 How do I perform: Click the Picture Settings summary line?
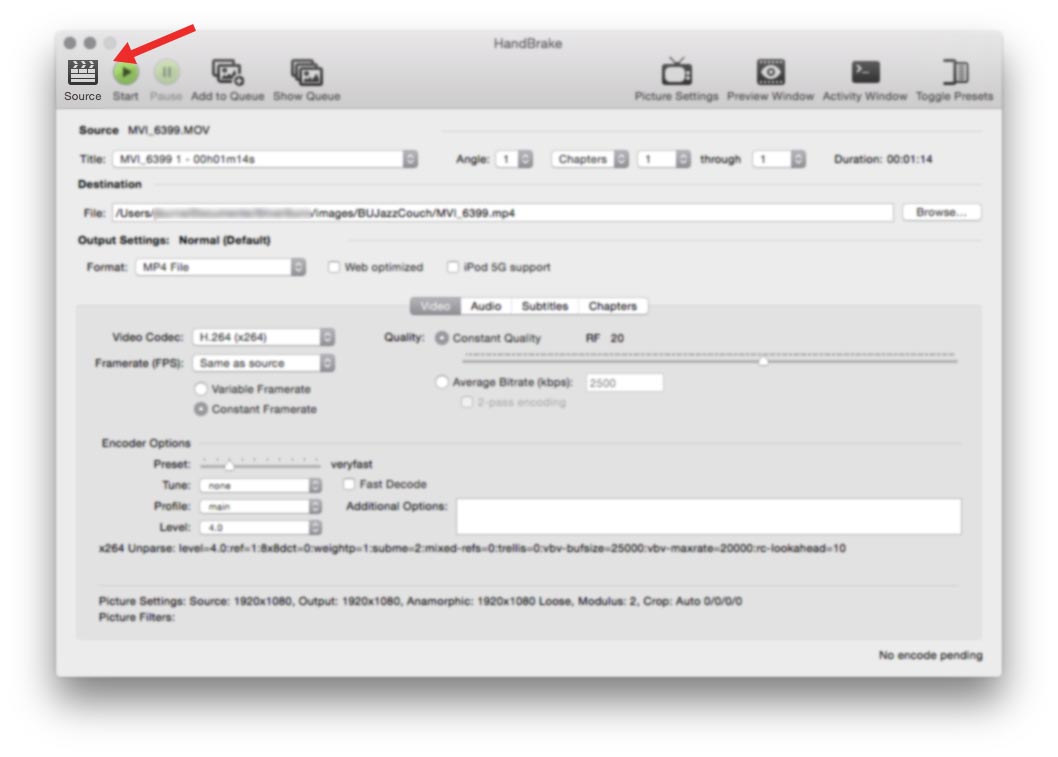(420, 601)
